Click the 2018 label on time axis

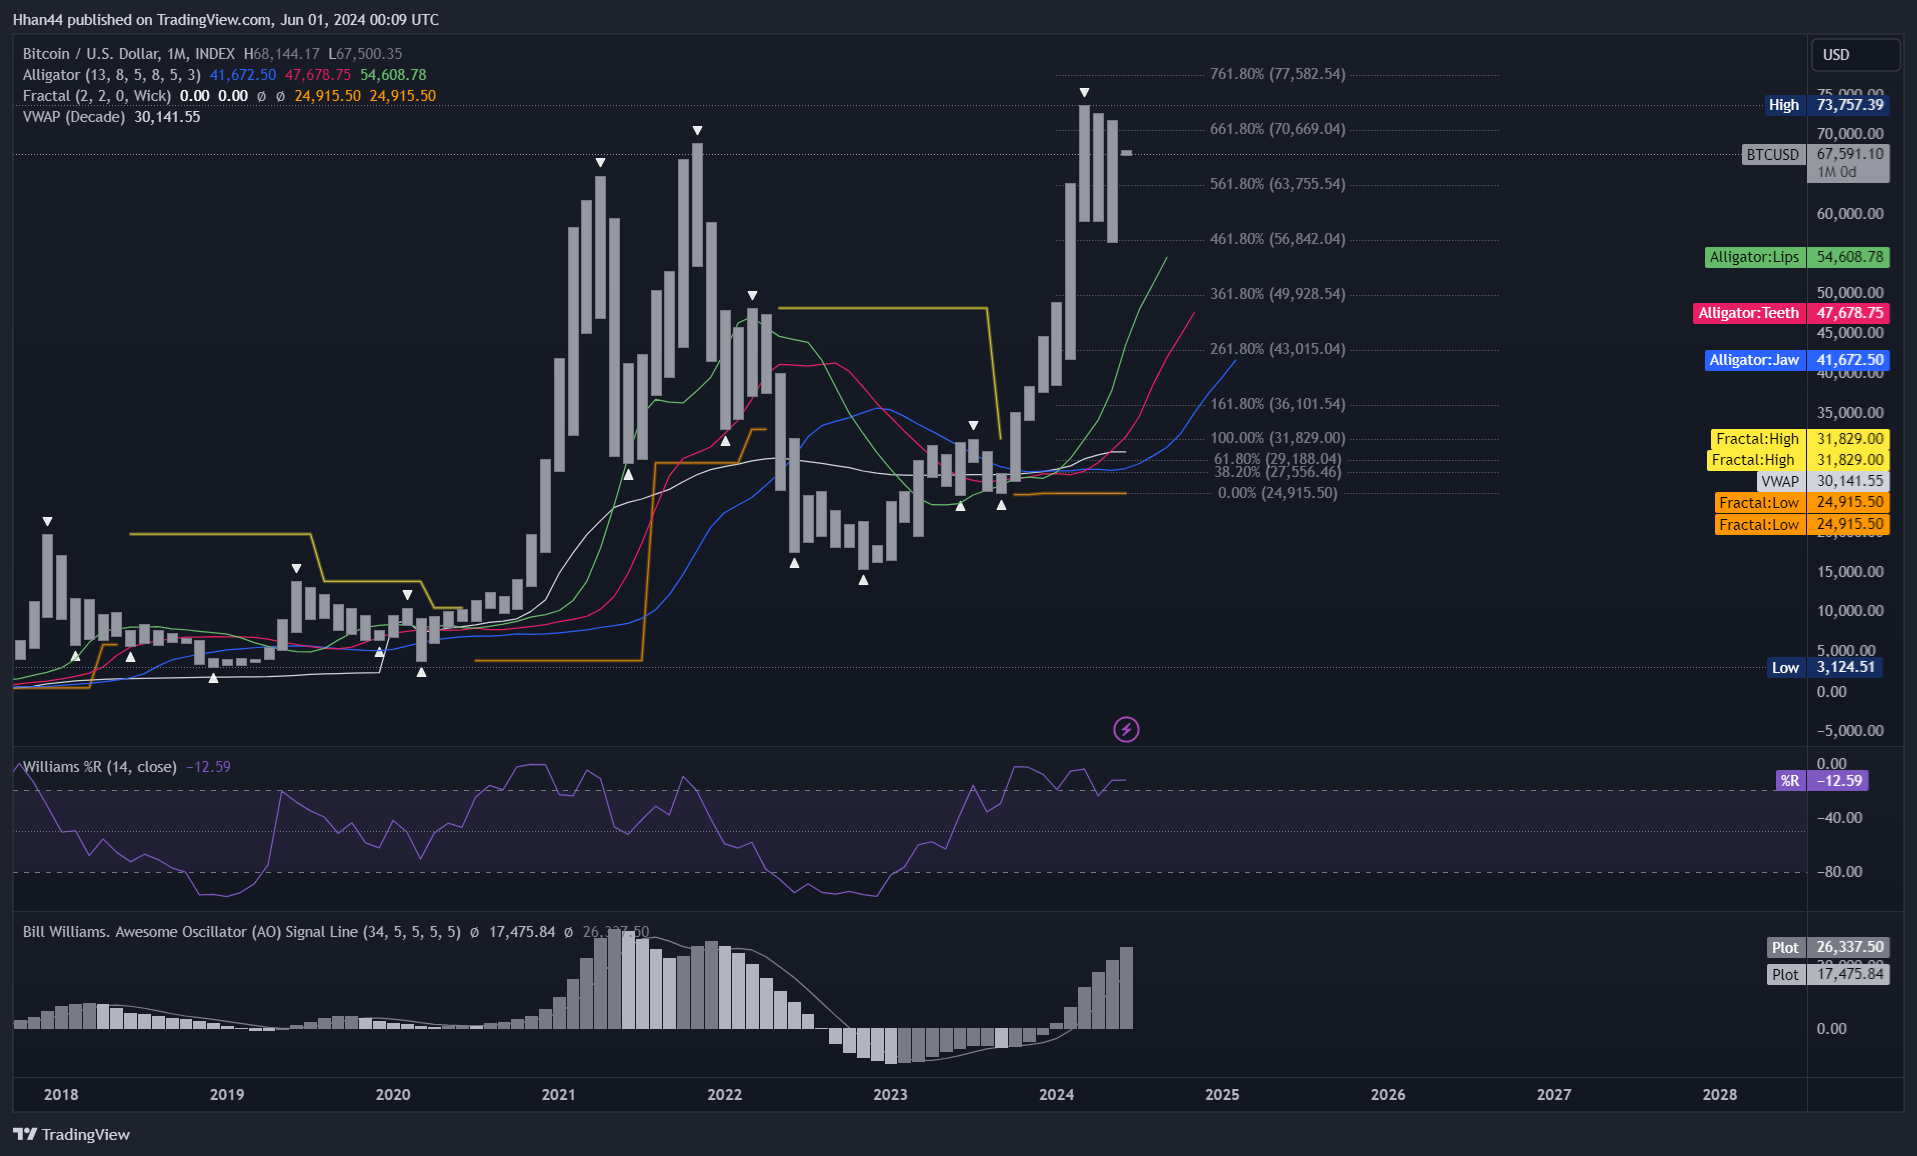[x=61, y=1095]
